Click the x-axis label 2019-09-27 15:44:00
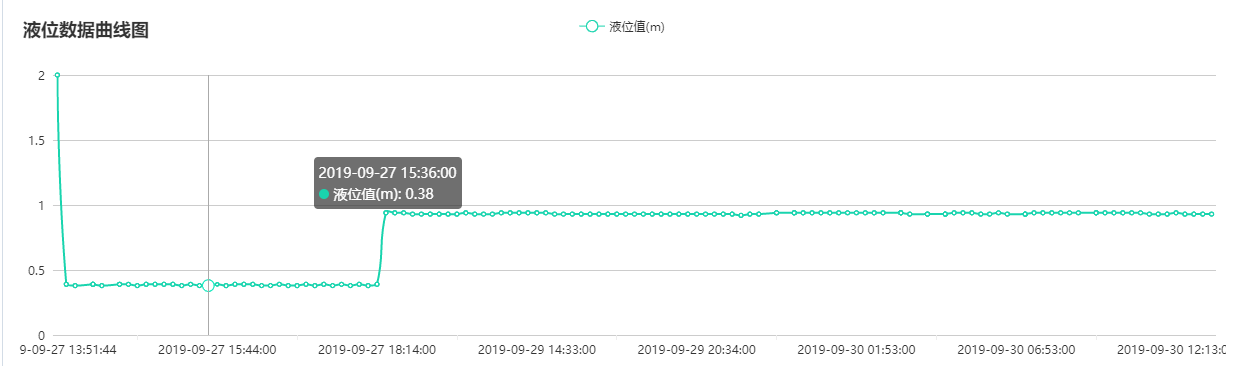This screenshot has height=366, width=1236. [217, 350]
